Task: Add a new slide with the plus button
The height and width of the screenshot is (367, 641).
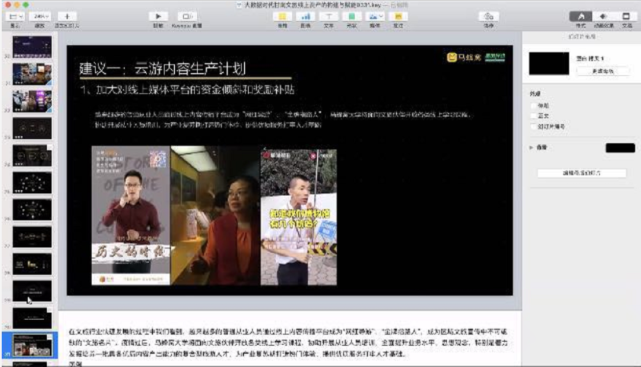Action: [67, 16]
